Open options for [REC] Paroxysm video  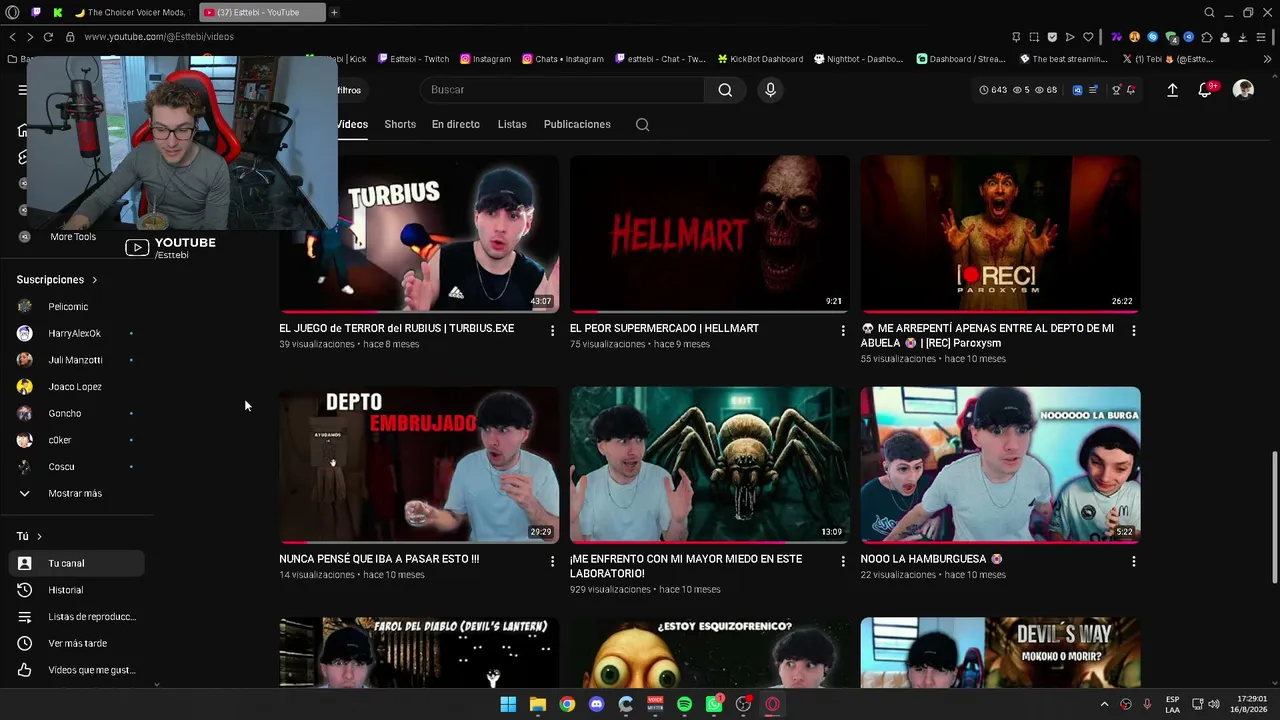pyautogui.click(x=1133, y=330)
